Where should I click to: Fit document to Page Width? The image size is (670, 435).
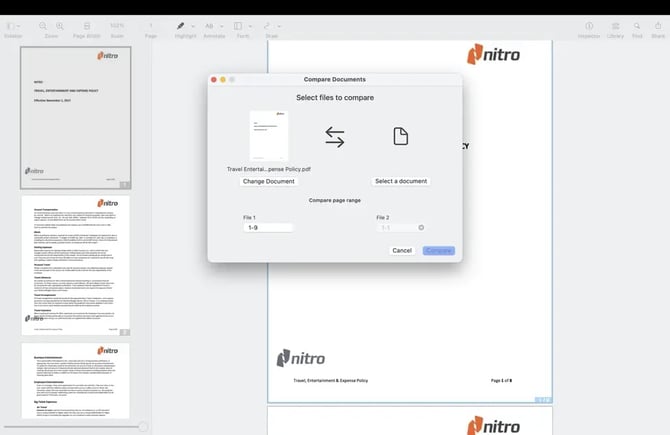87,26
